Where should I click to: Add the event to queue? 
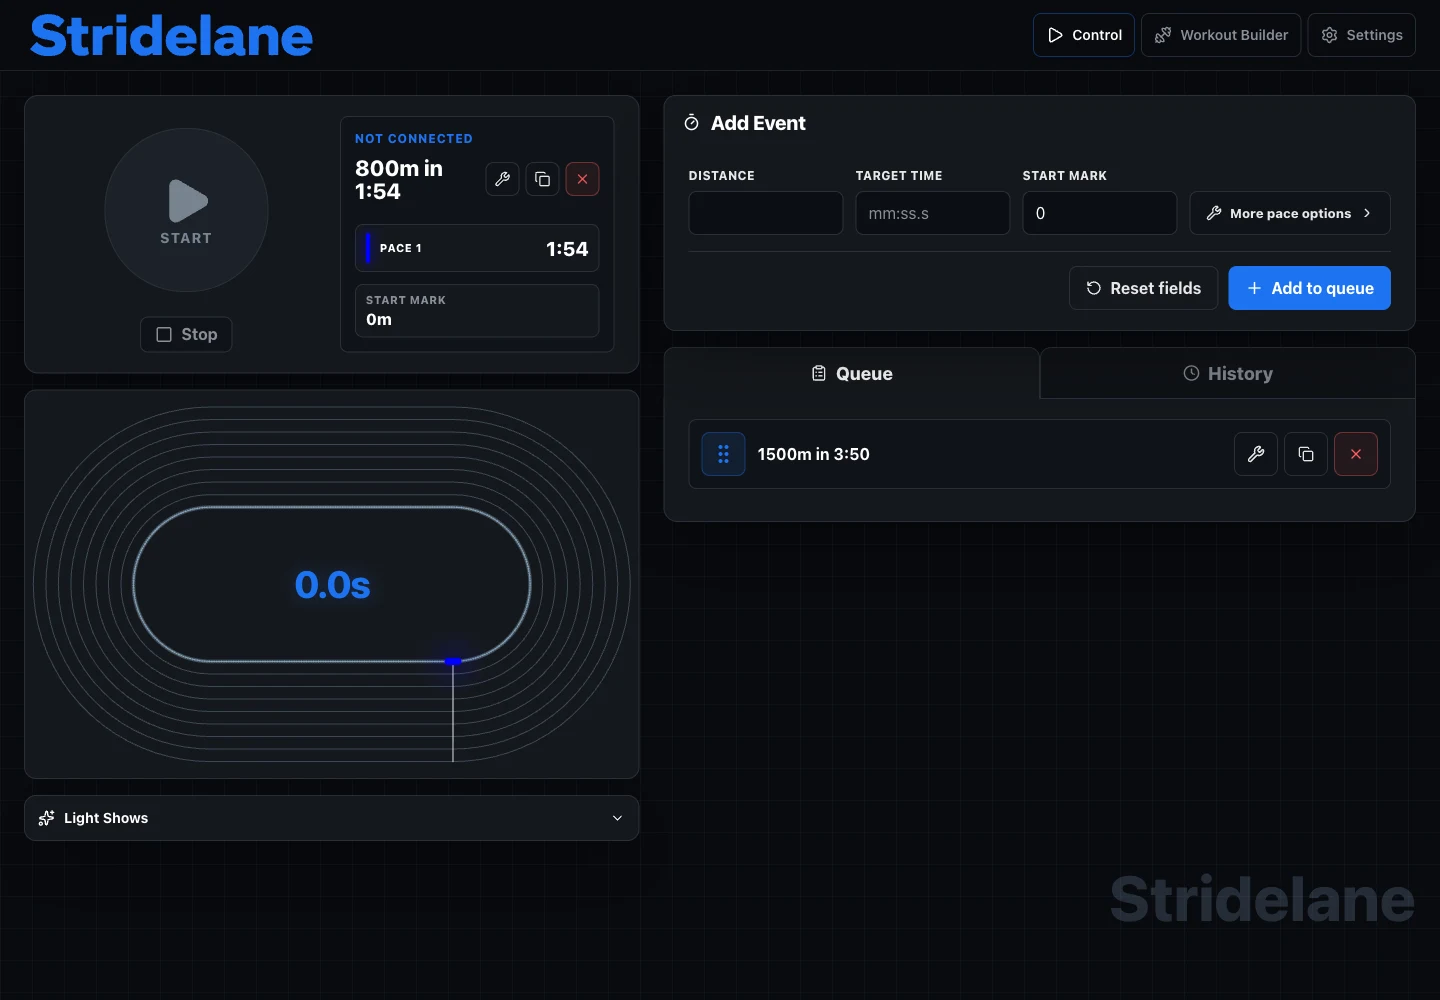tap(1309, 288)
